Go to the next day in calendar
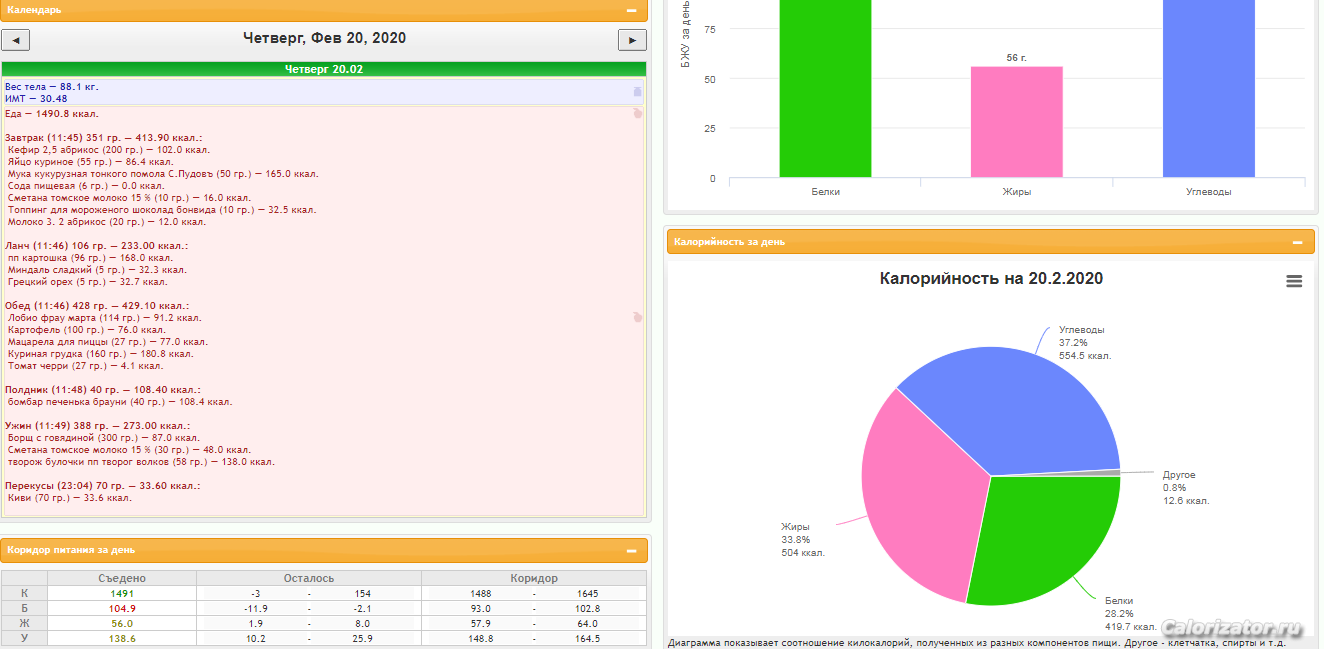 coord(632,40)
